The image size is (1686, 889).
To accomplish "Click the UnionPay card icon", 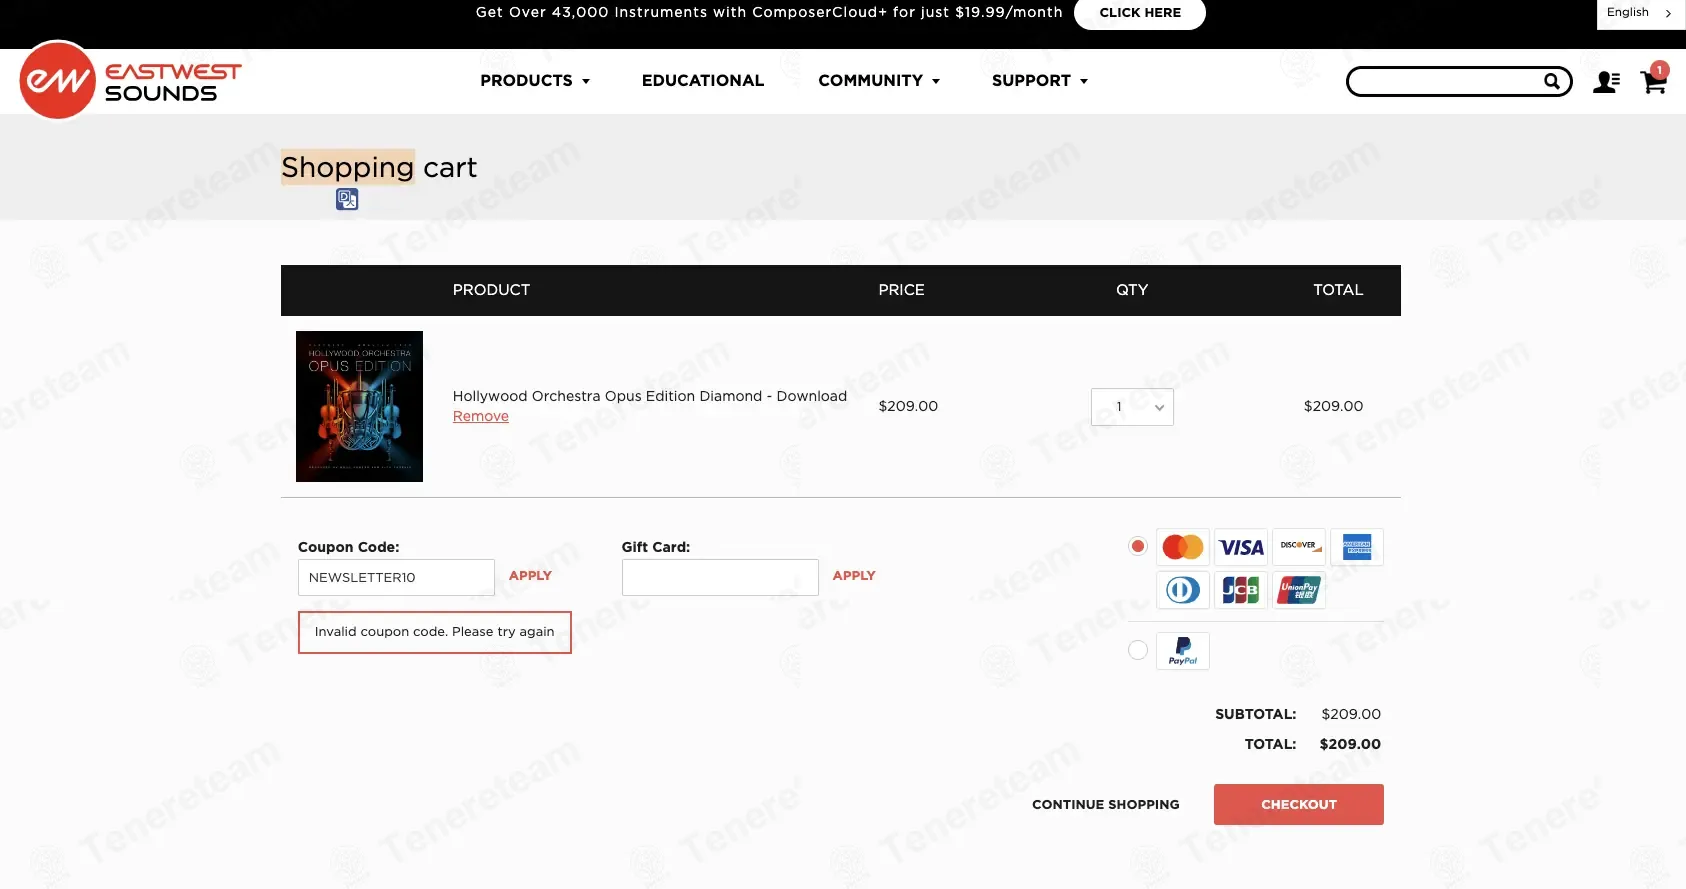I will [1299, 590].
